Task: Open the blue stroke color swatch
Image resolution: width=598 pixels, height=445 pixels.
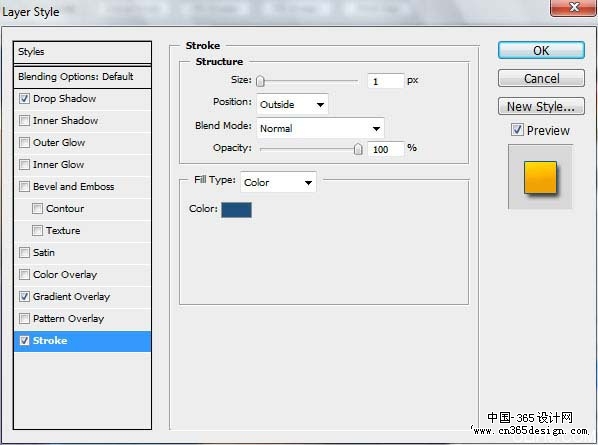Action: 236,210
